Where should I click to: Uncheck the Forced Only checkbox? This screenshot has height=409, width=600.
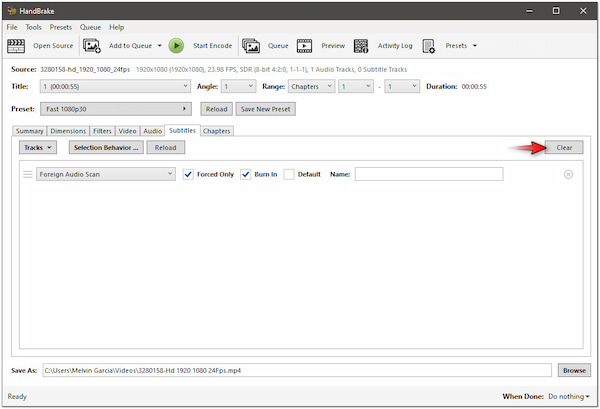click(188, 174)
